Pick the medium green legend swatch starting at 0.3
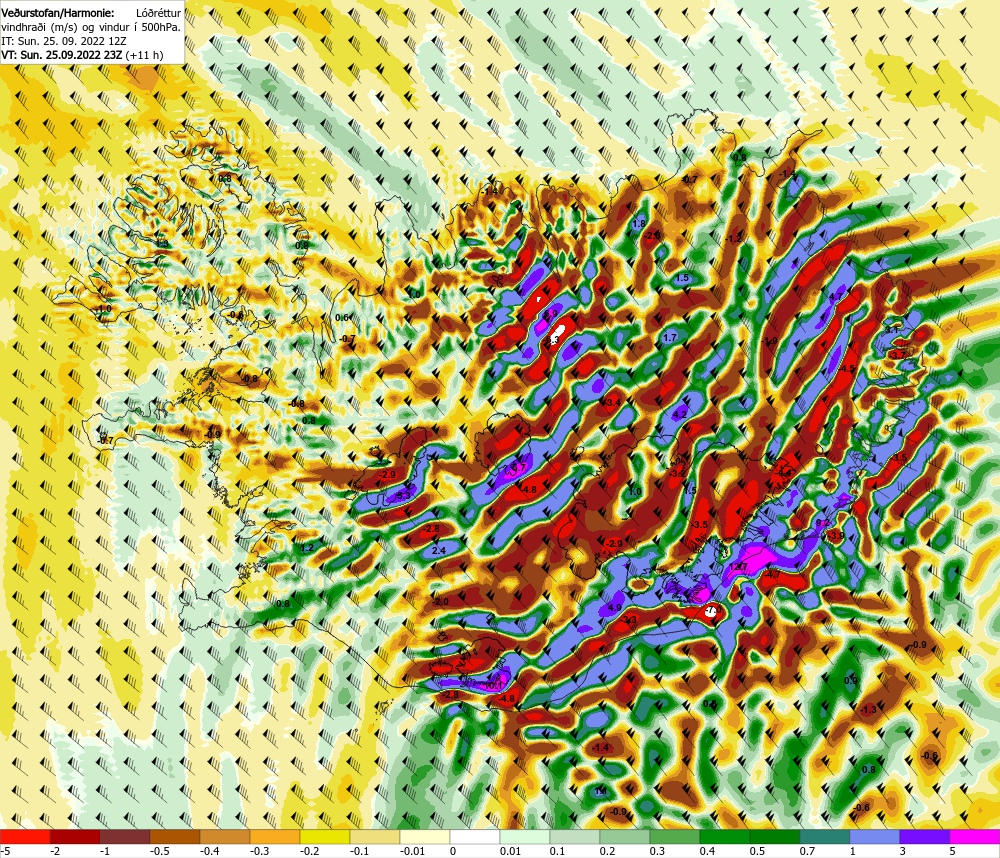This screenshot has width=1000, height=858. coord(675,836)
